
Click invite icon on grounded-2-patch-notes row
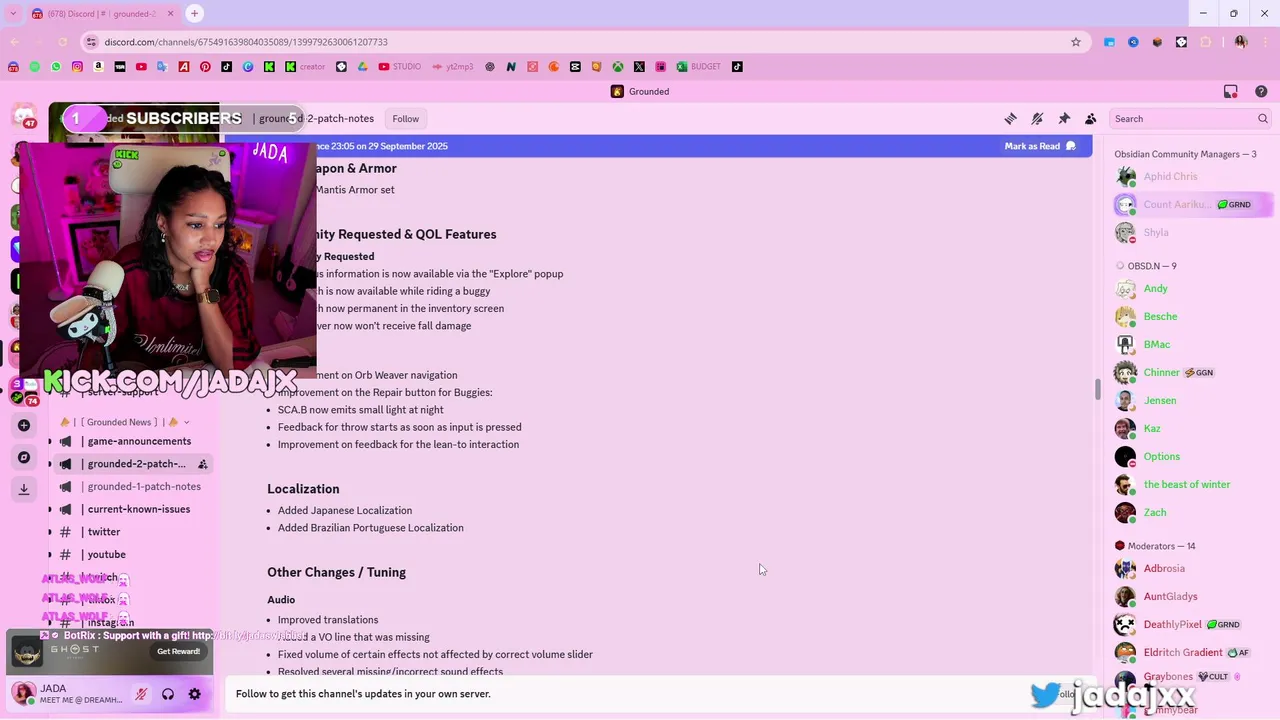[x=203, y=464]
